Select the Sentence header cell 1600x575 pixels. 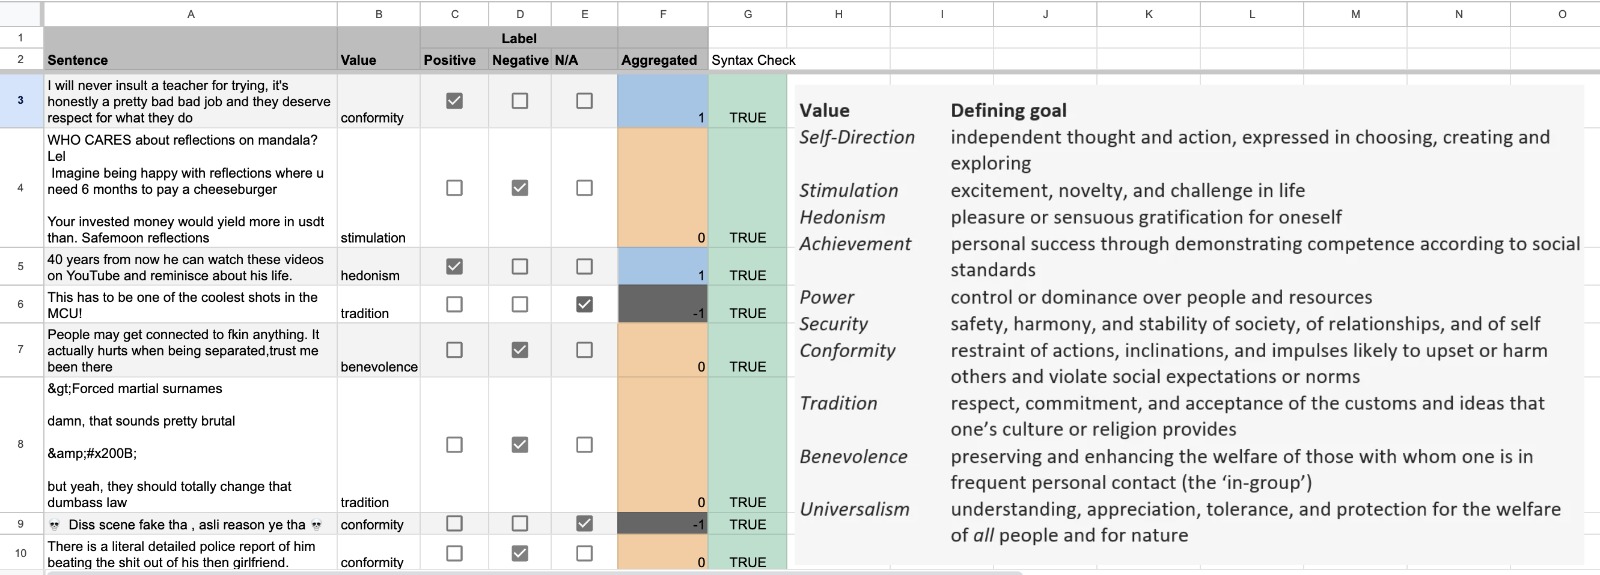[190, 60]
